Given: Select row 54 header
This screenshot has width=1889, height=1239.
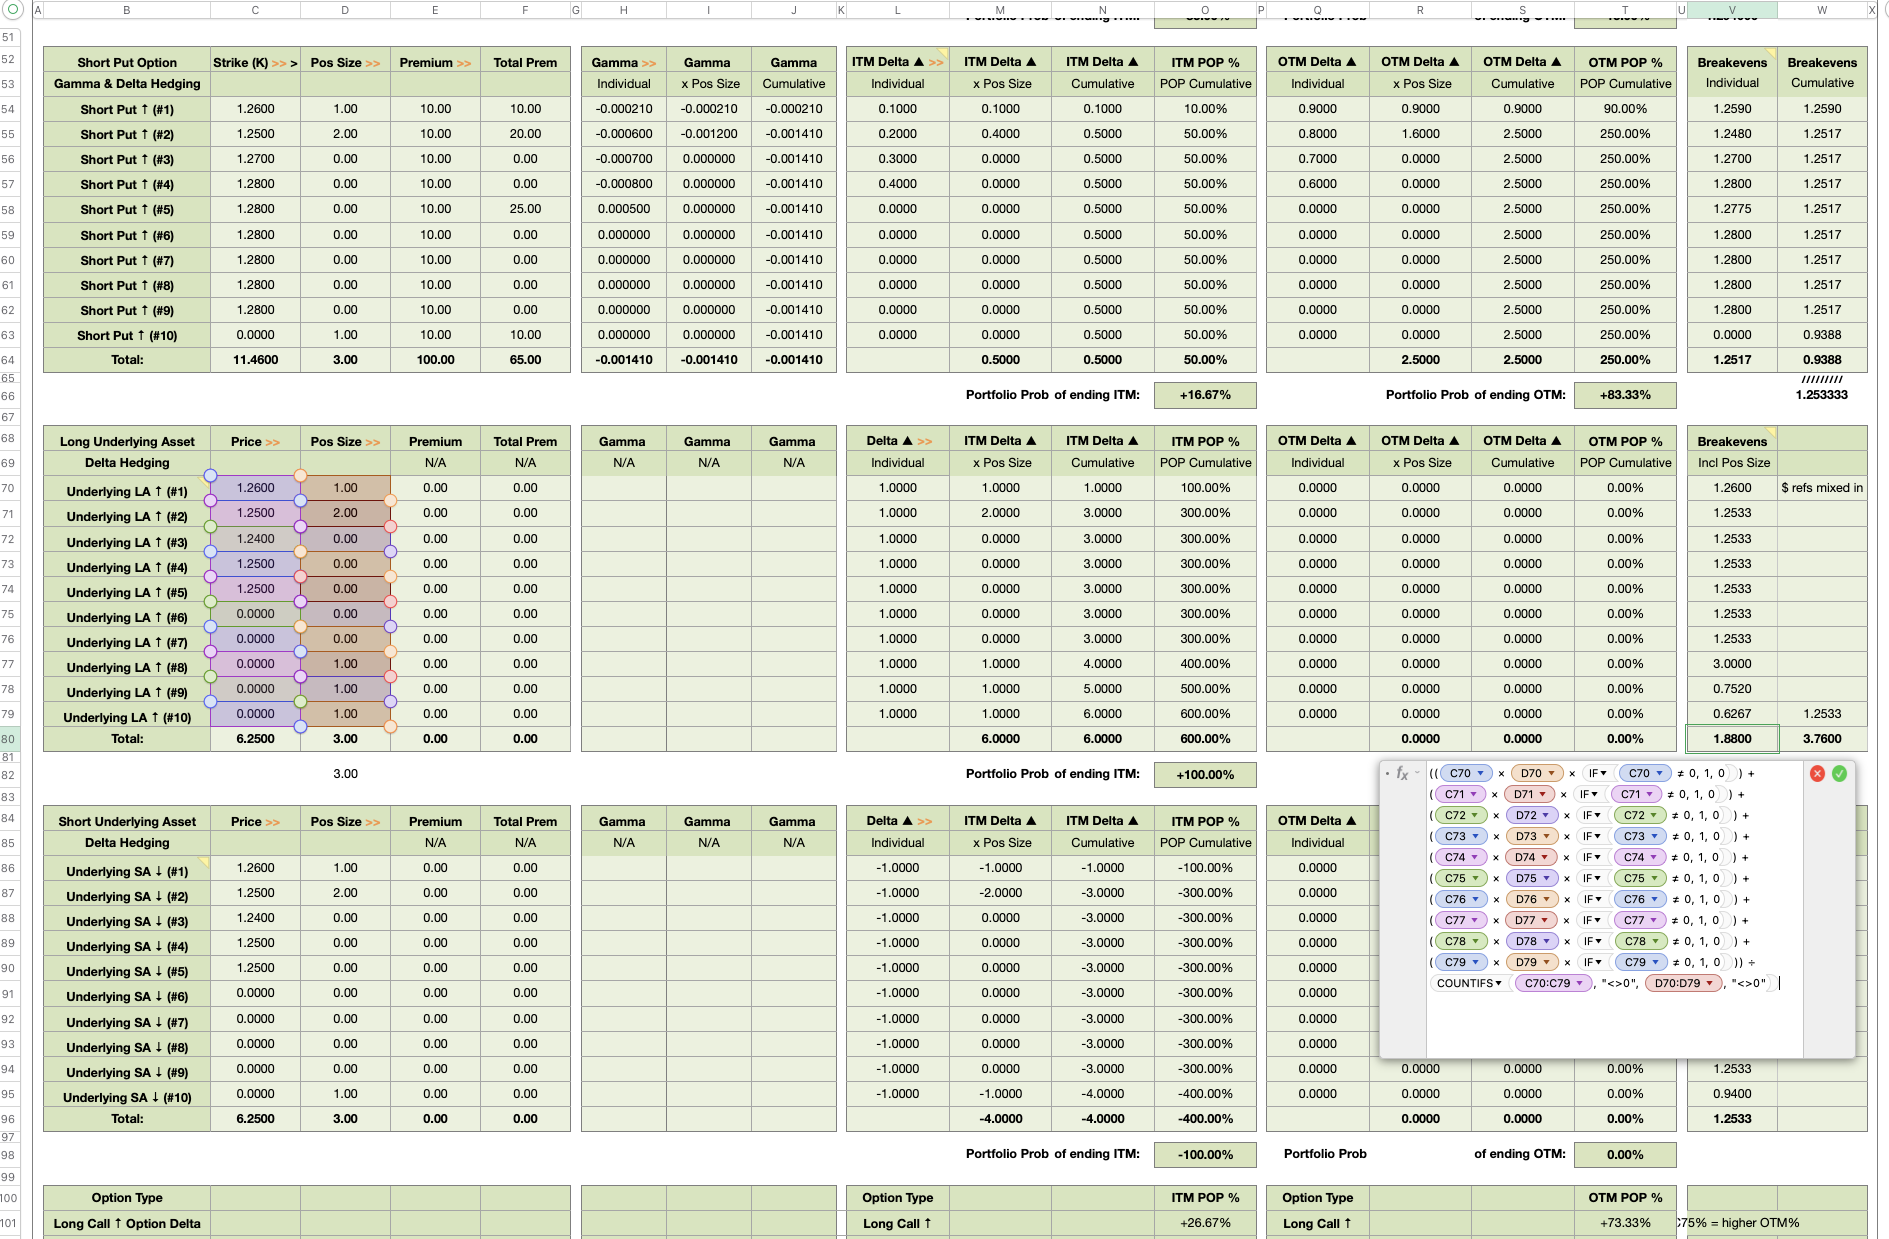Looking at the screenshot, I should point(9,109).
